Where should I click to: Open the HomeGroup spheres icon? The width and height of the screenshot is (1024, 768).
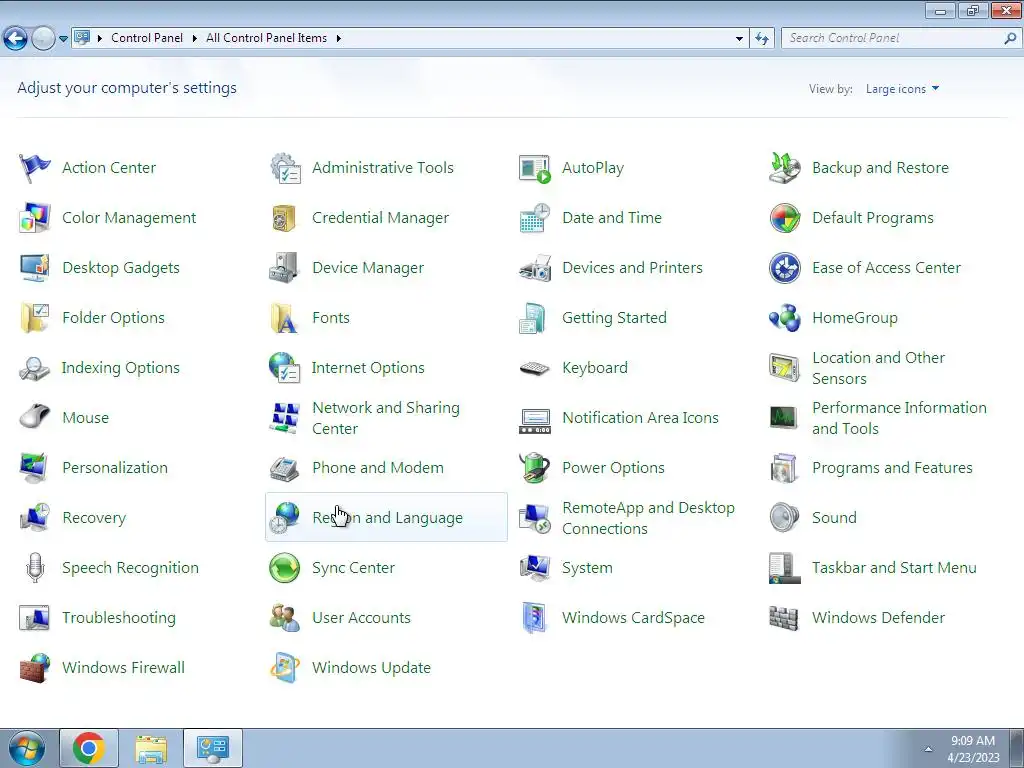tap(784, 318)
